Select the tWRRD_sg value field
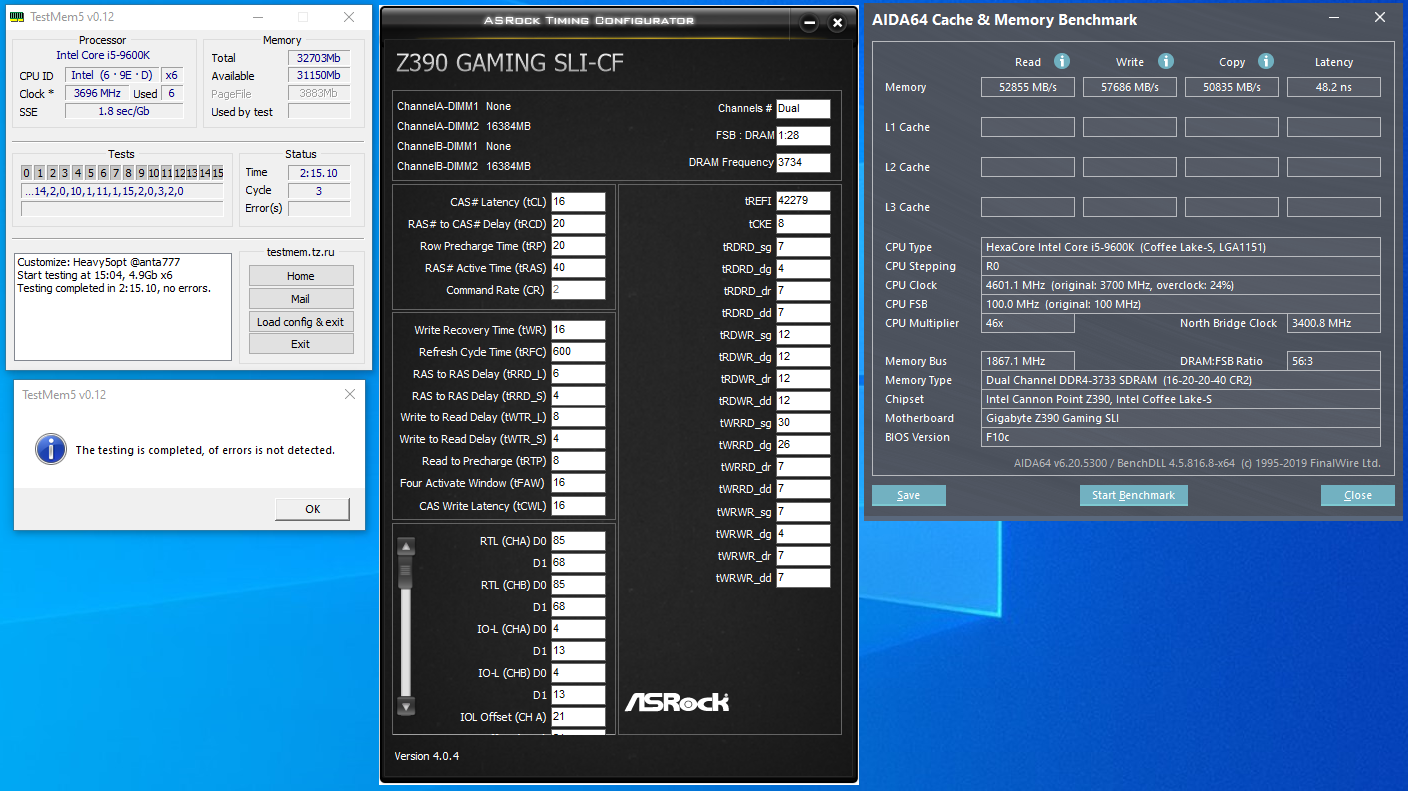Viewport: 1408px width, 791px height. [803, 423]
